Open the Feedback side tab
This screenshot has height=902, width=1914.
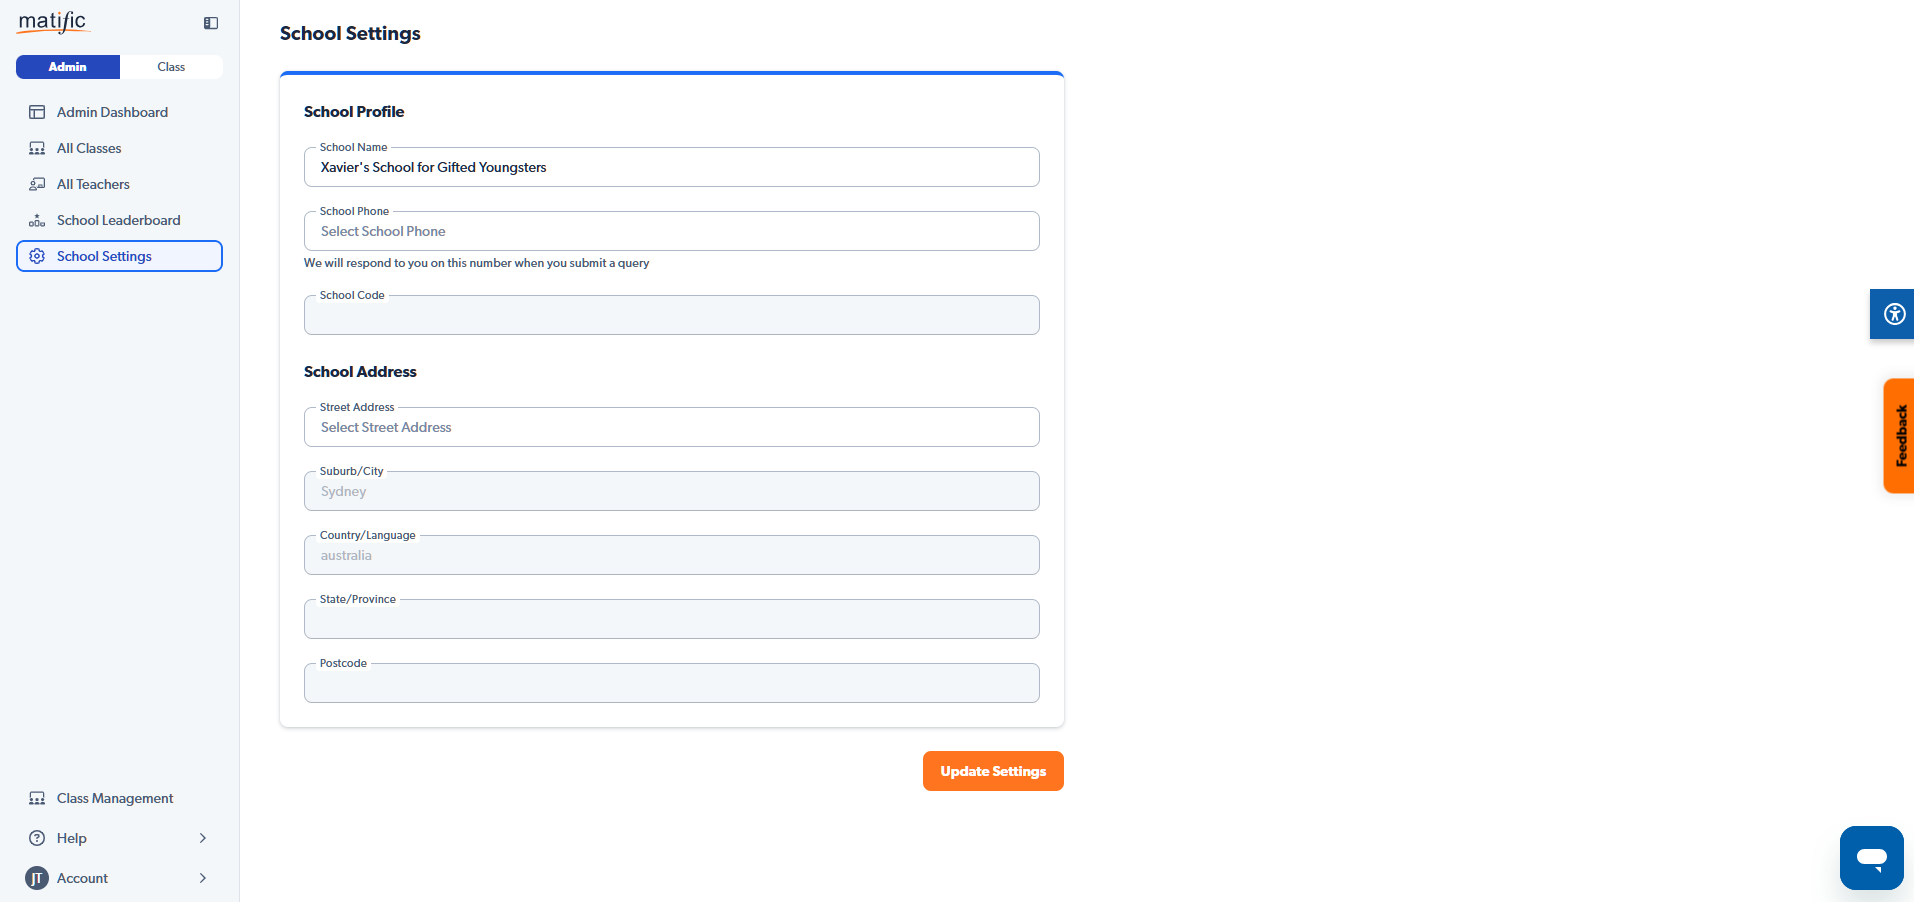point(1899,436)
